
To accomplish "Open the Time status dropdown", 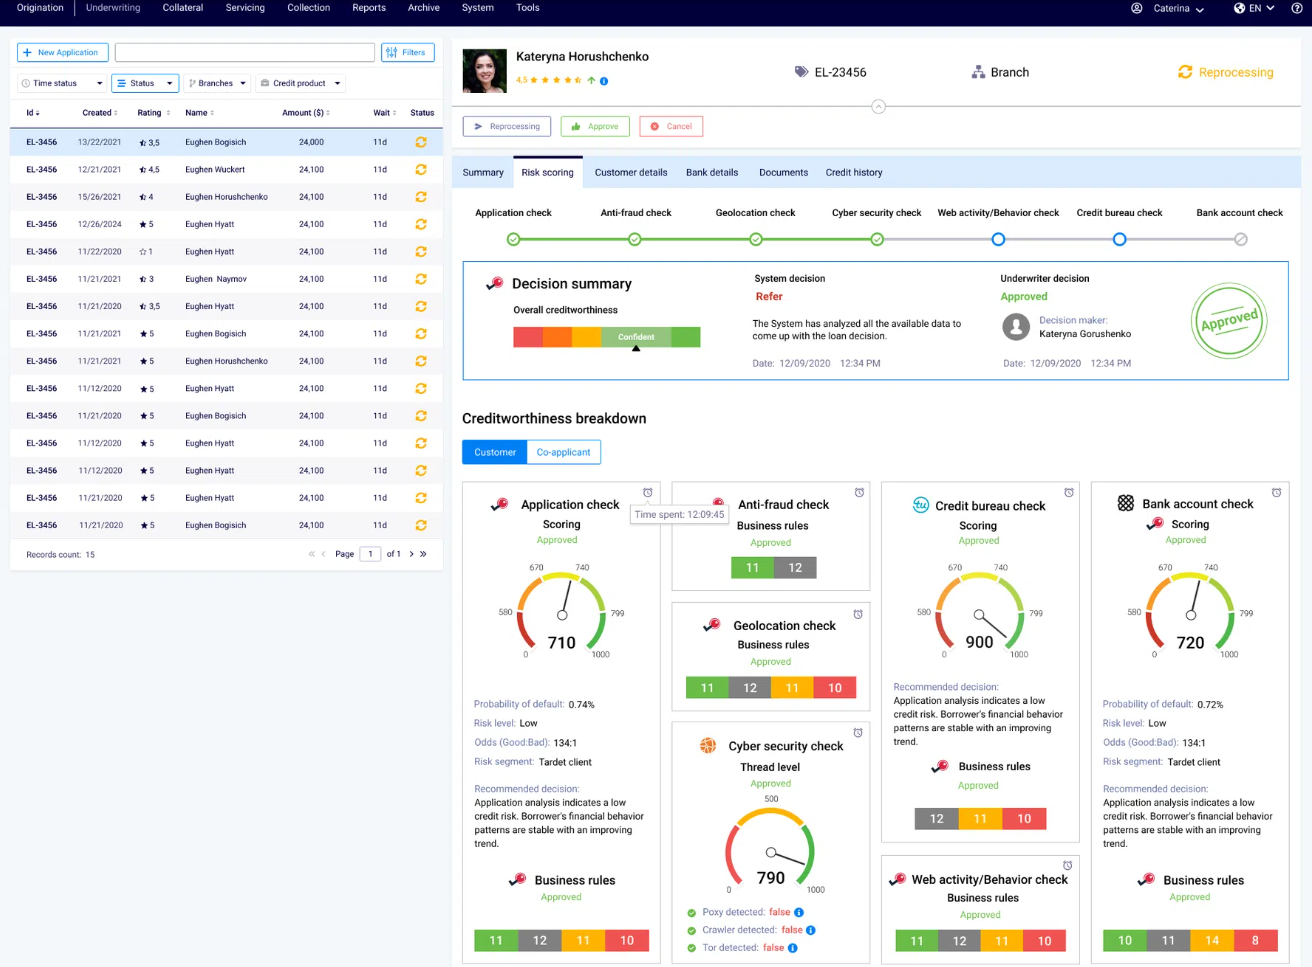I will (x=60, y=83).
